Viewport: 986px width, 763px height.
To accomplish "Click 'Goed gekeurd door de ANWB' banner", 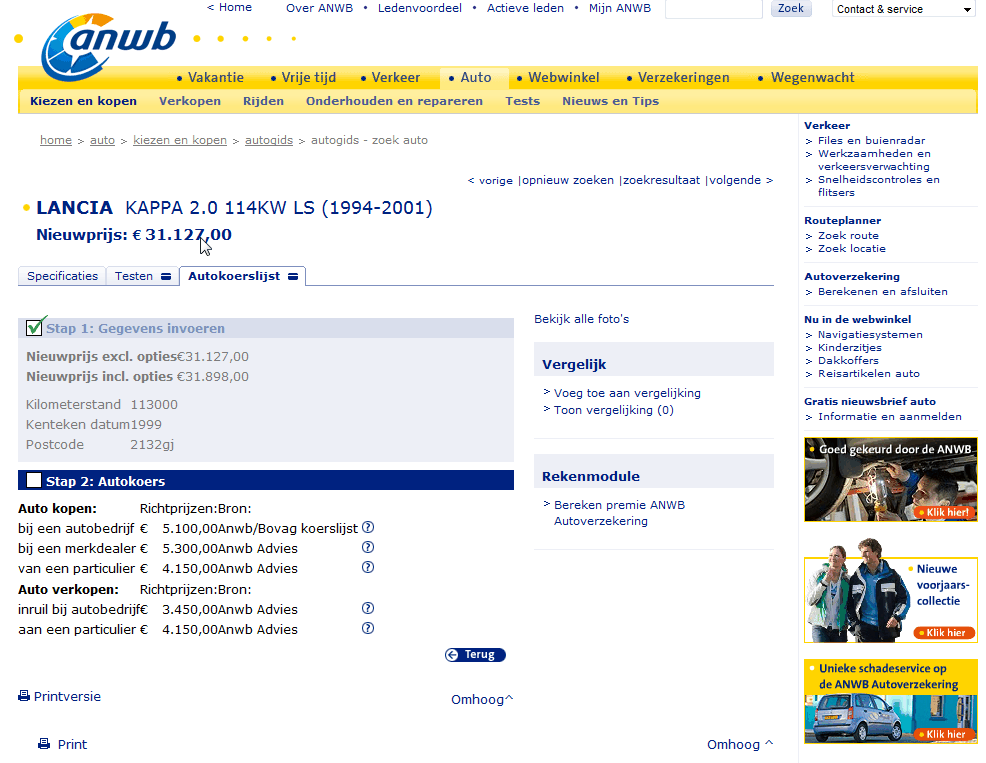I will pyautogui.click(x=890, y=480).
